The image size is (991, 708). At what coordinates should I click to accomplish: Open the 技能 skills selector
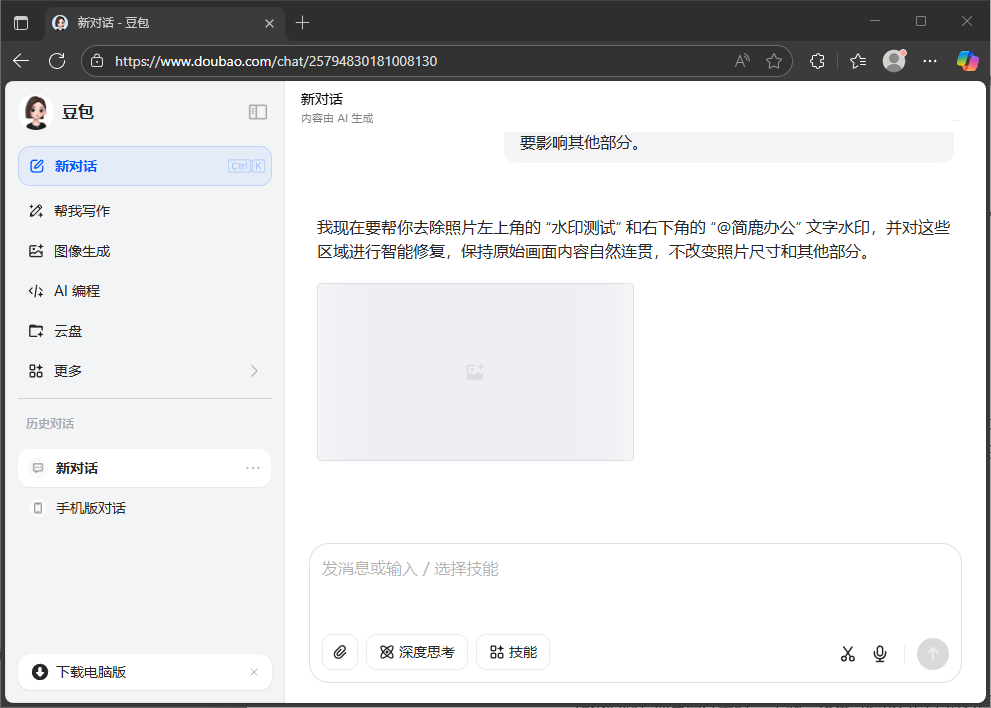(512, 652)
